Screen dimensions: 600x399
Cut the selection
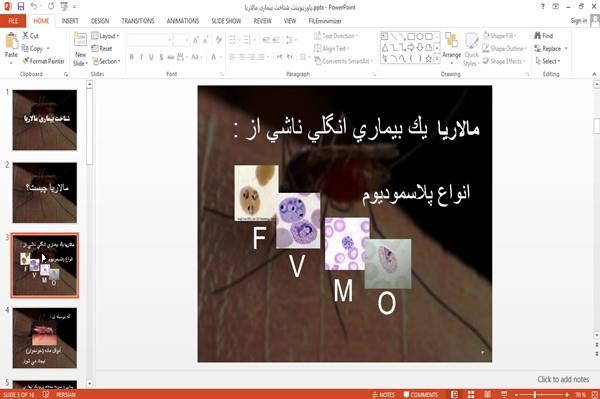click(30, 36)
